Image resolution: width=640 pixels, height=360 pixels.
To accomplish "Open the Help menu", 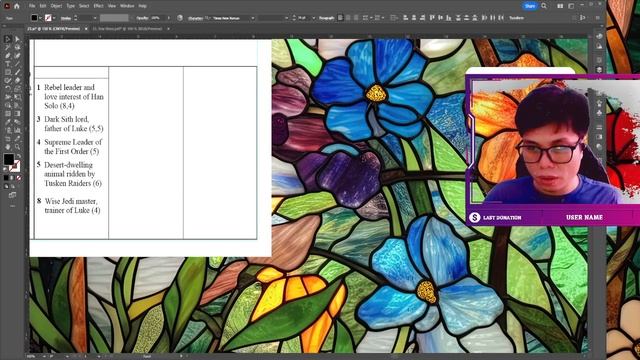I will [x=142, y=6].
